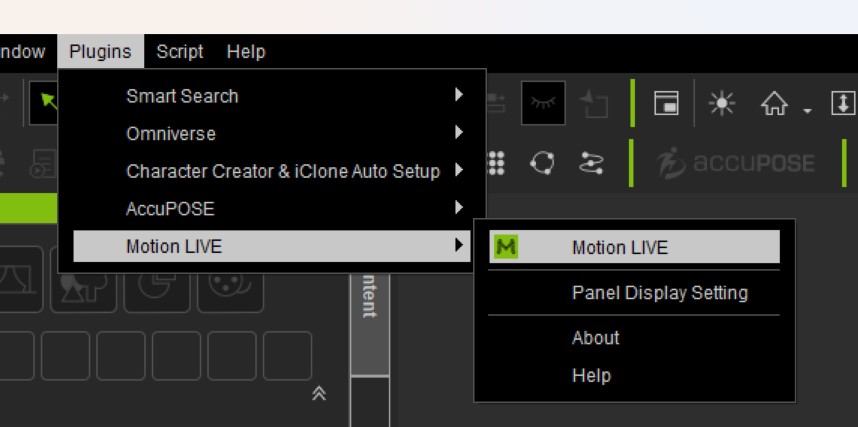This screenshot has width=858, height=427.
Task: Collapse panel with double chevron up arrow
Action: [x=319, y=393]
